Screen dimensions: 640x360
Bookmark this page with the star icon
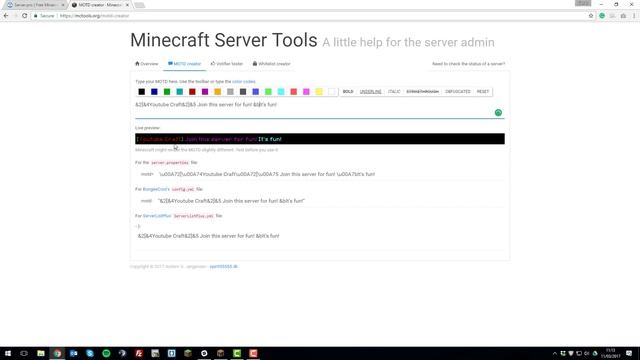[x=591, y=16]
